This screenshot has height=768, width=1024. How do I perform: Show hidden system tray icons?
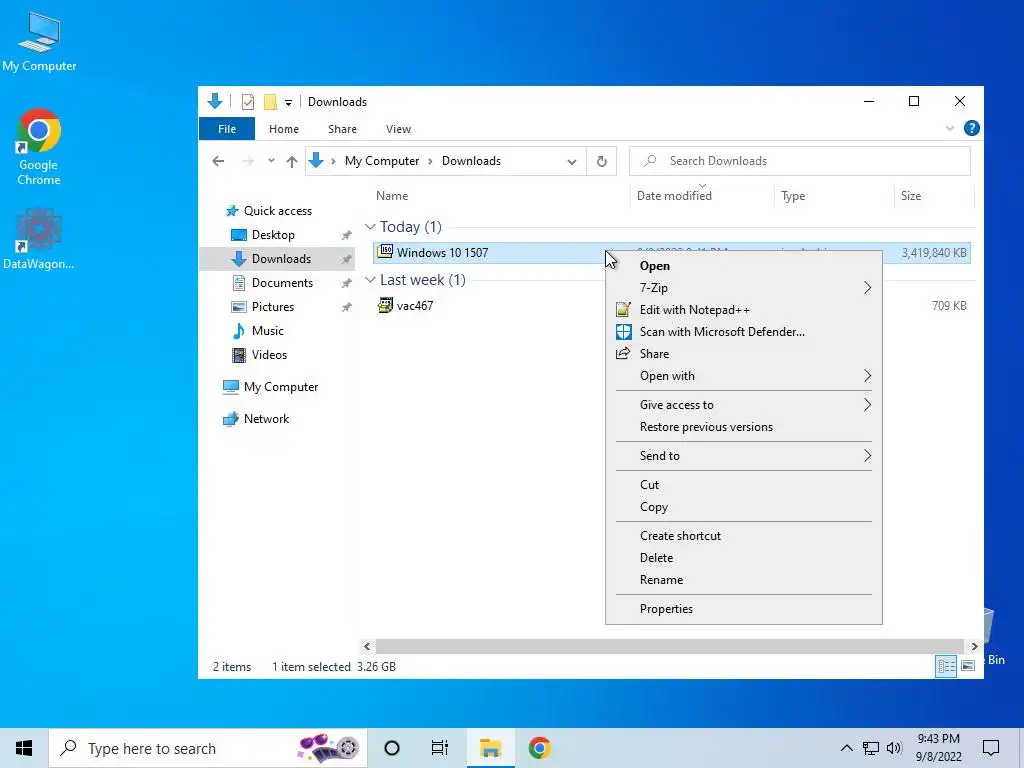[x=846, y=748]
